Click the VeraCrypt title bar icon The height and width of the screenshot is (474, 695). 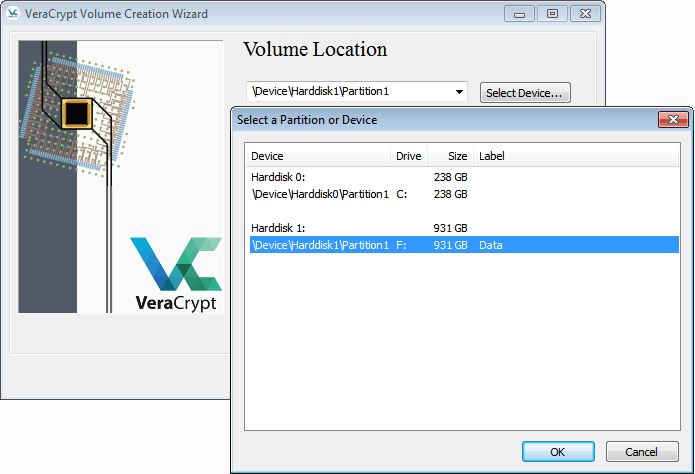point(13,14)
